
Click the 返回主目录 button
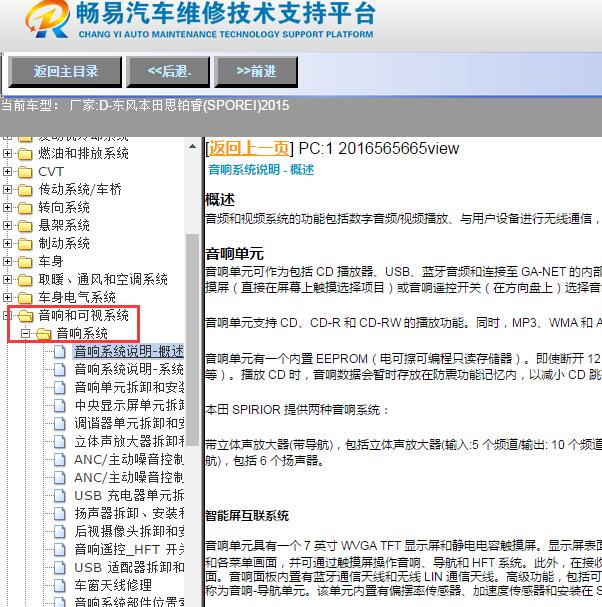click(x=65, y=72)
